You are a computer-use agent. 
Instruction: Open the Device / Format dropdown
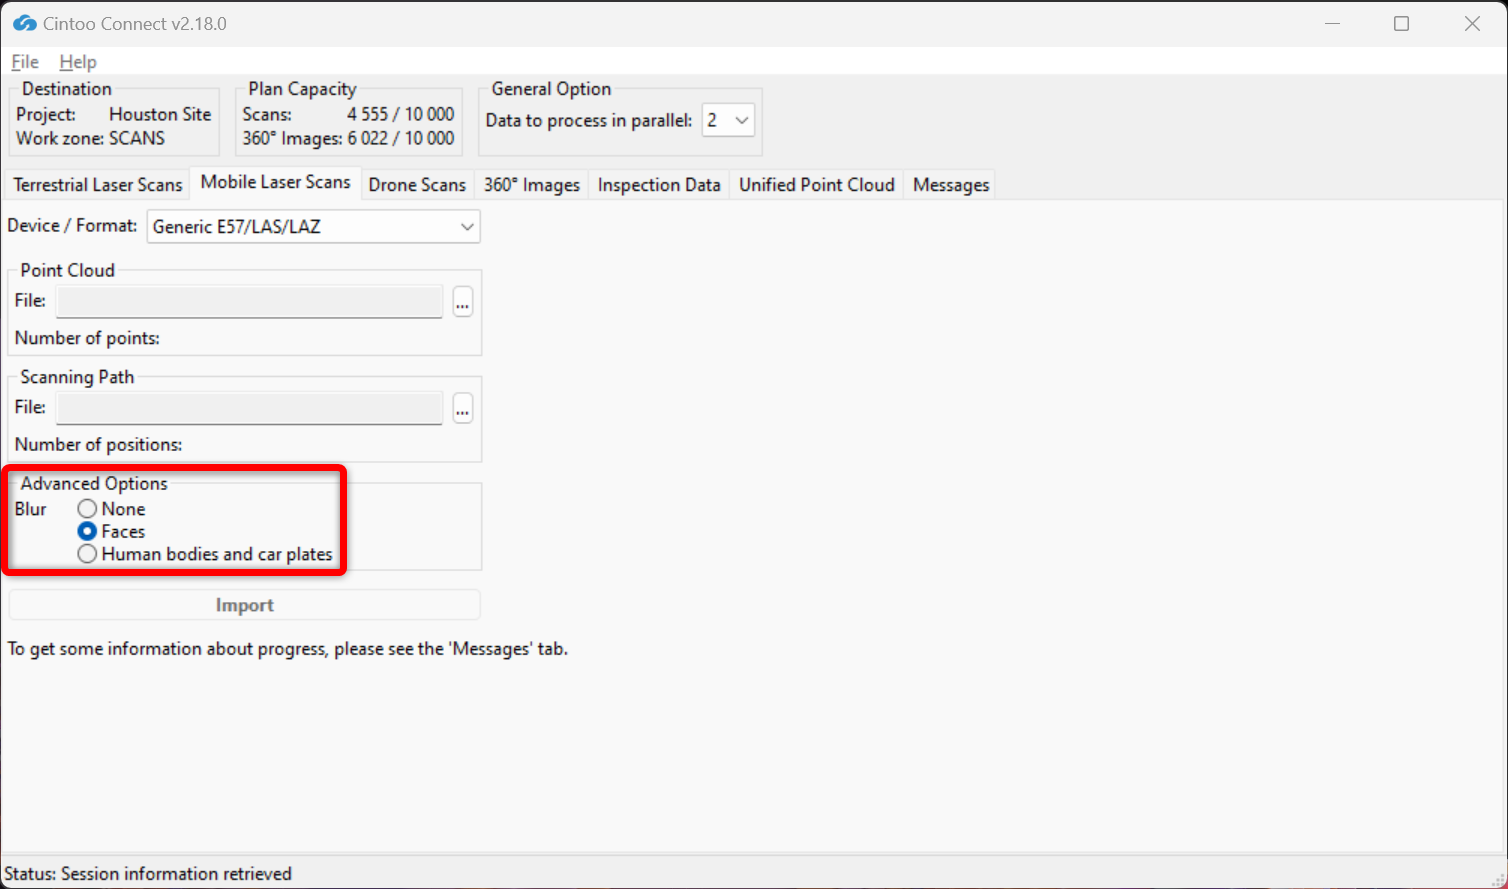313,226
